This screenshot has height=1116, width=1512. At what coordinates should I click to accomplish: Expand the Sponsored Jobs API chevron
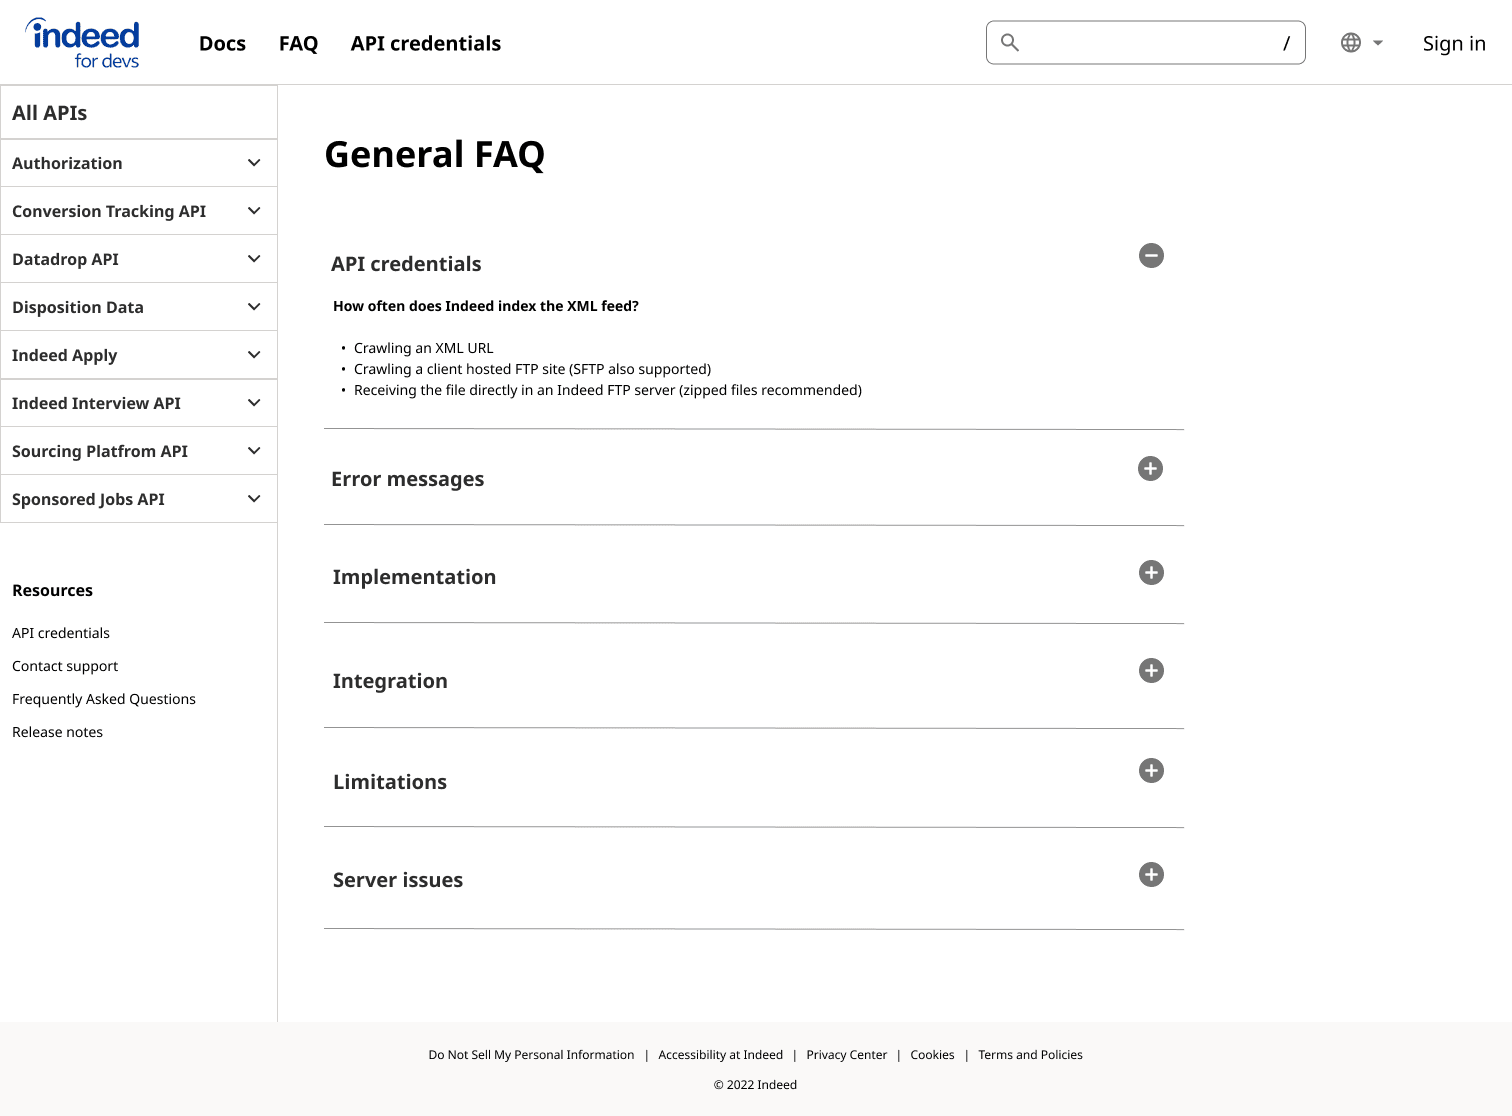click(x=254, y=499)
